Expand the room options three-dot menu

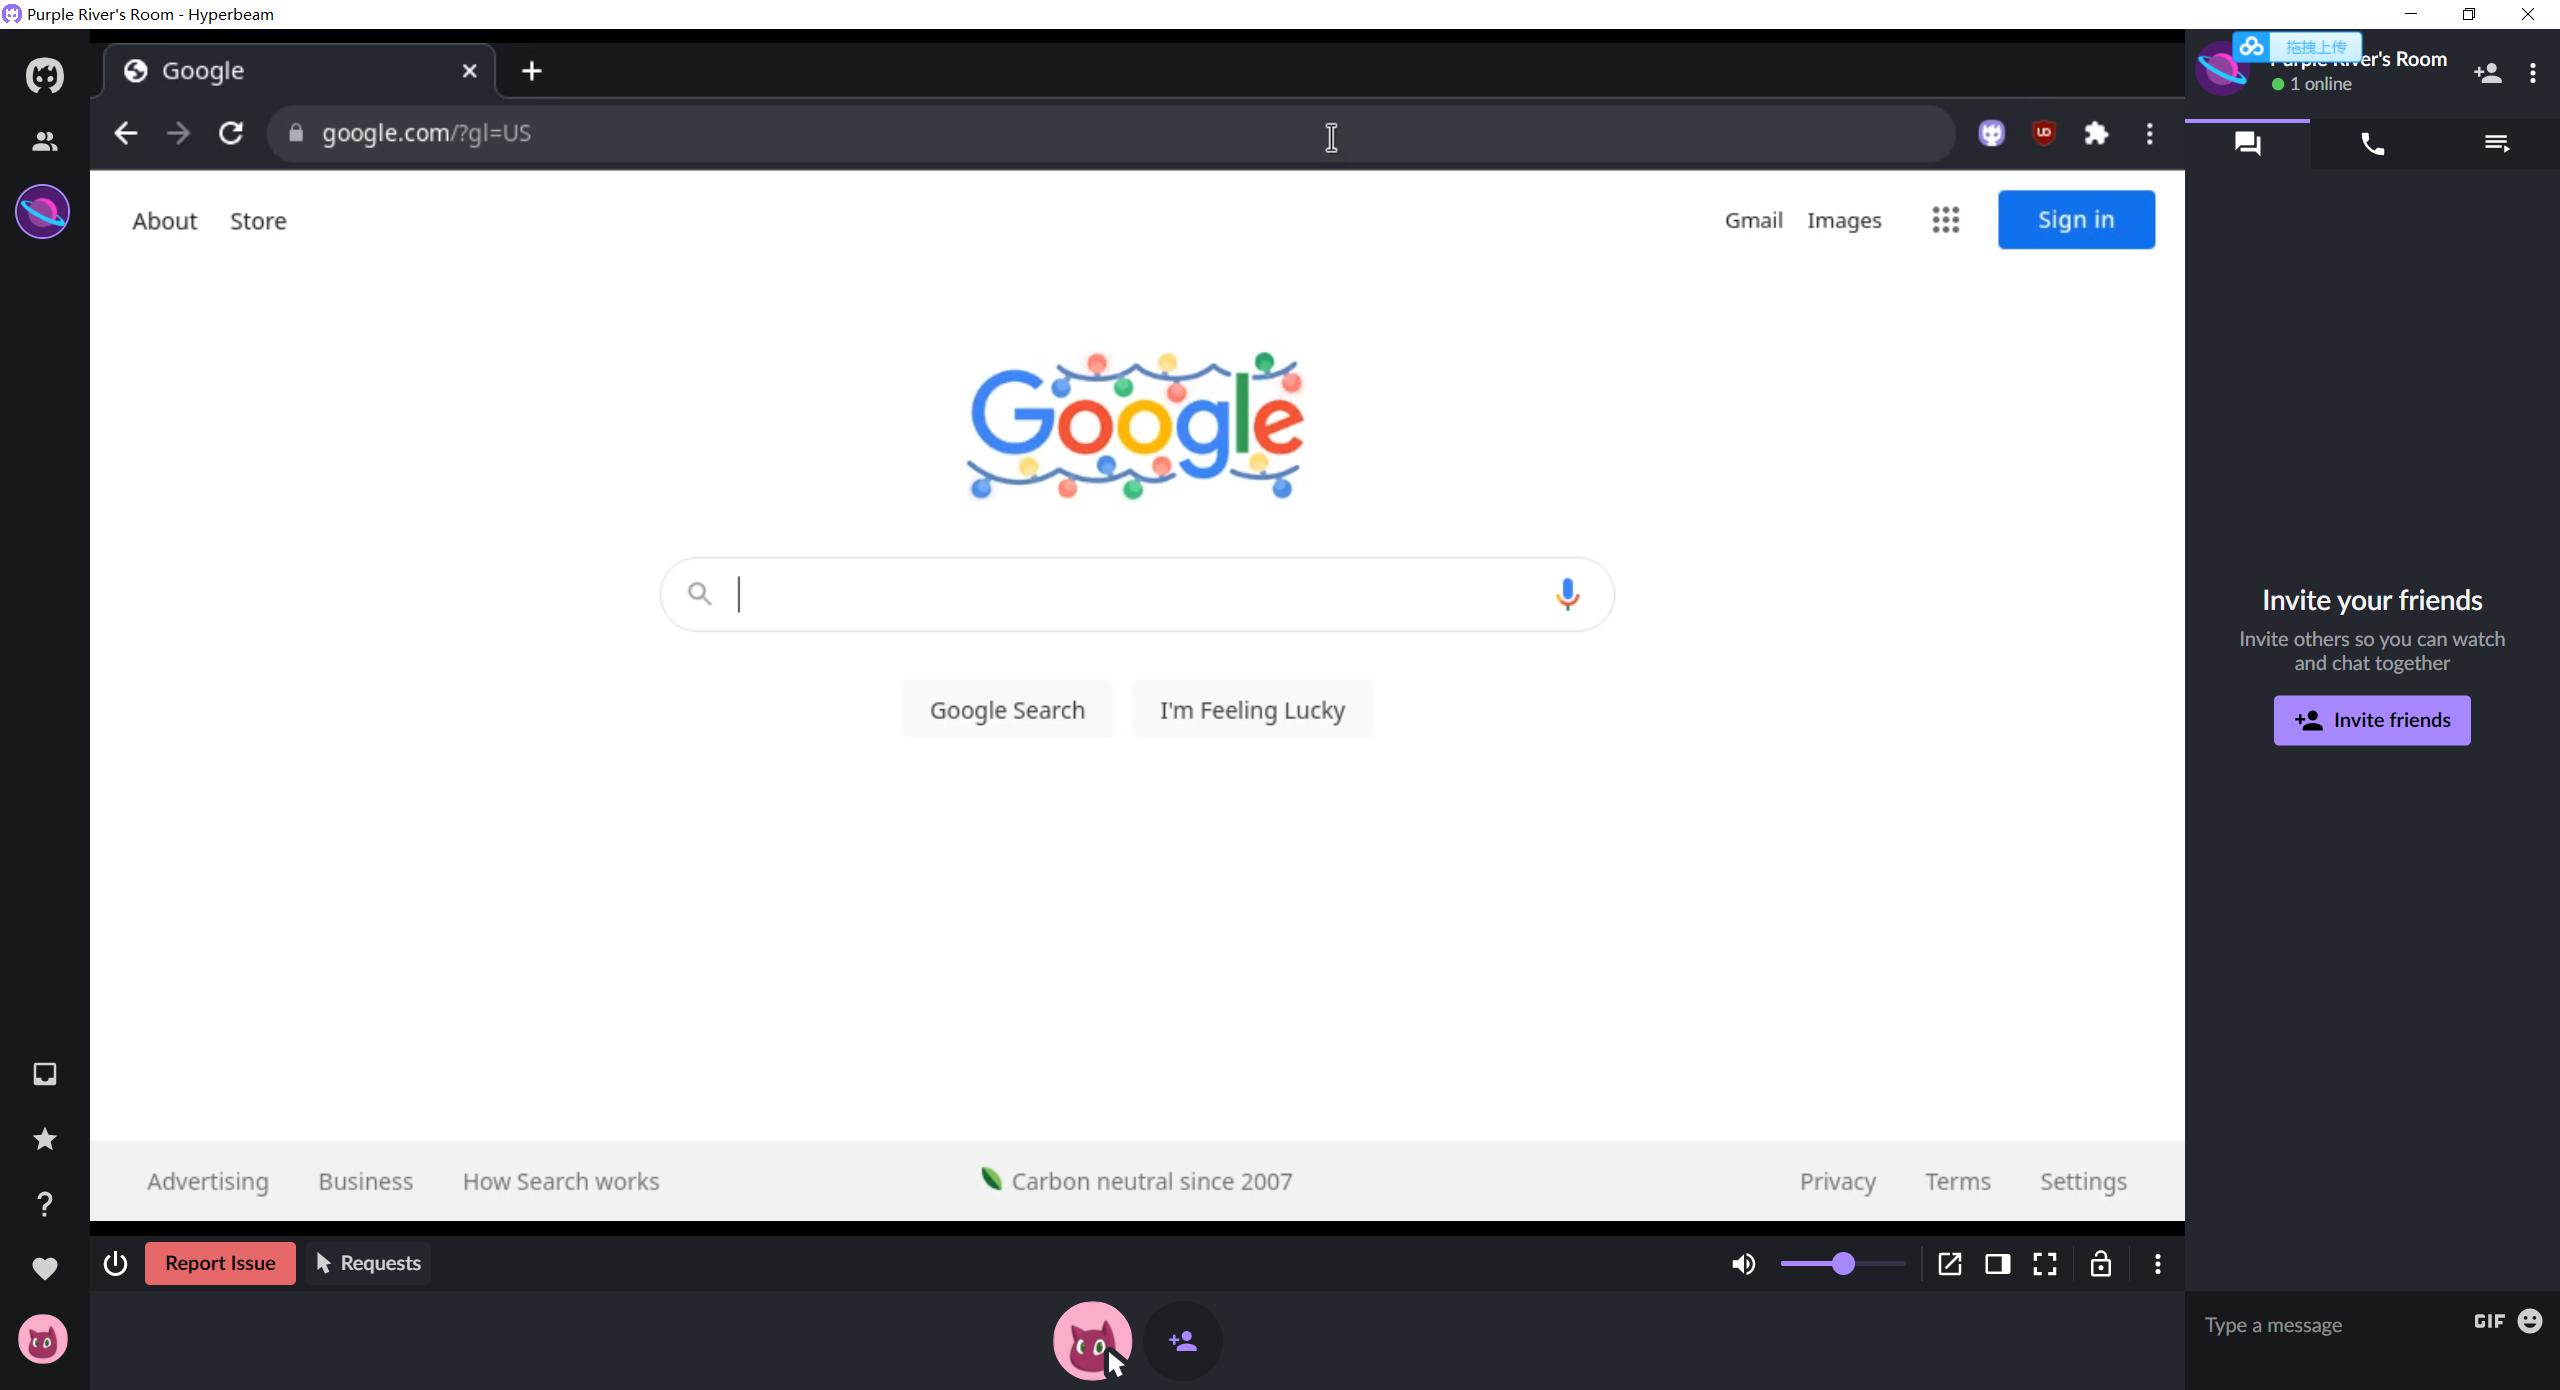(x=2533, y=73)
